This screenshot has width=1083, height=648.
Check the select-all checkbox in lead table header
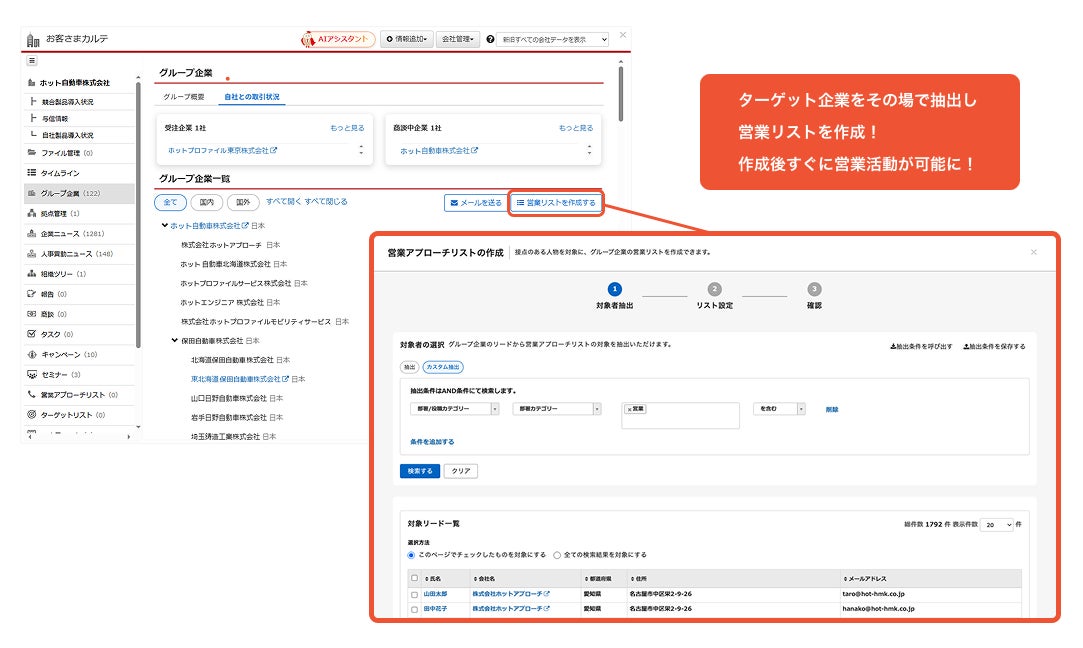[x=414, y=578]
